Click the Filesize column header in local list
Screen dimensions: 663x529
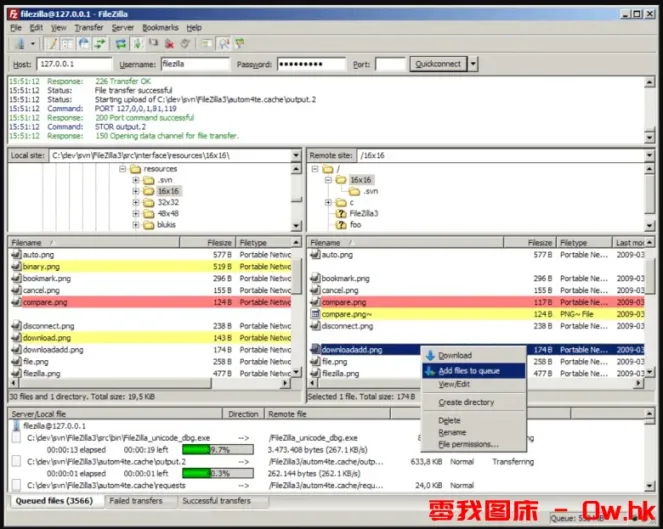tap(219, 243)
